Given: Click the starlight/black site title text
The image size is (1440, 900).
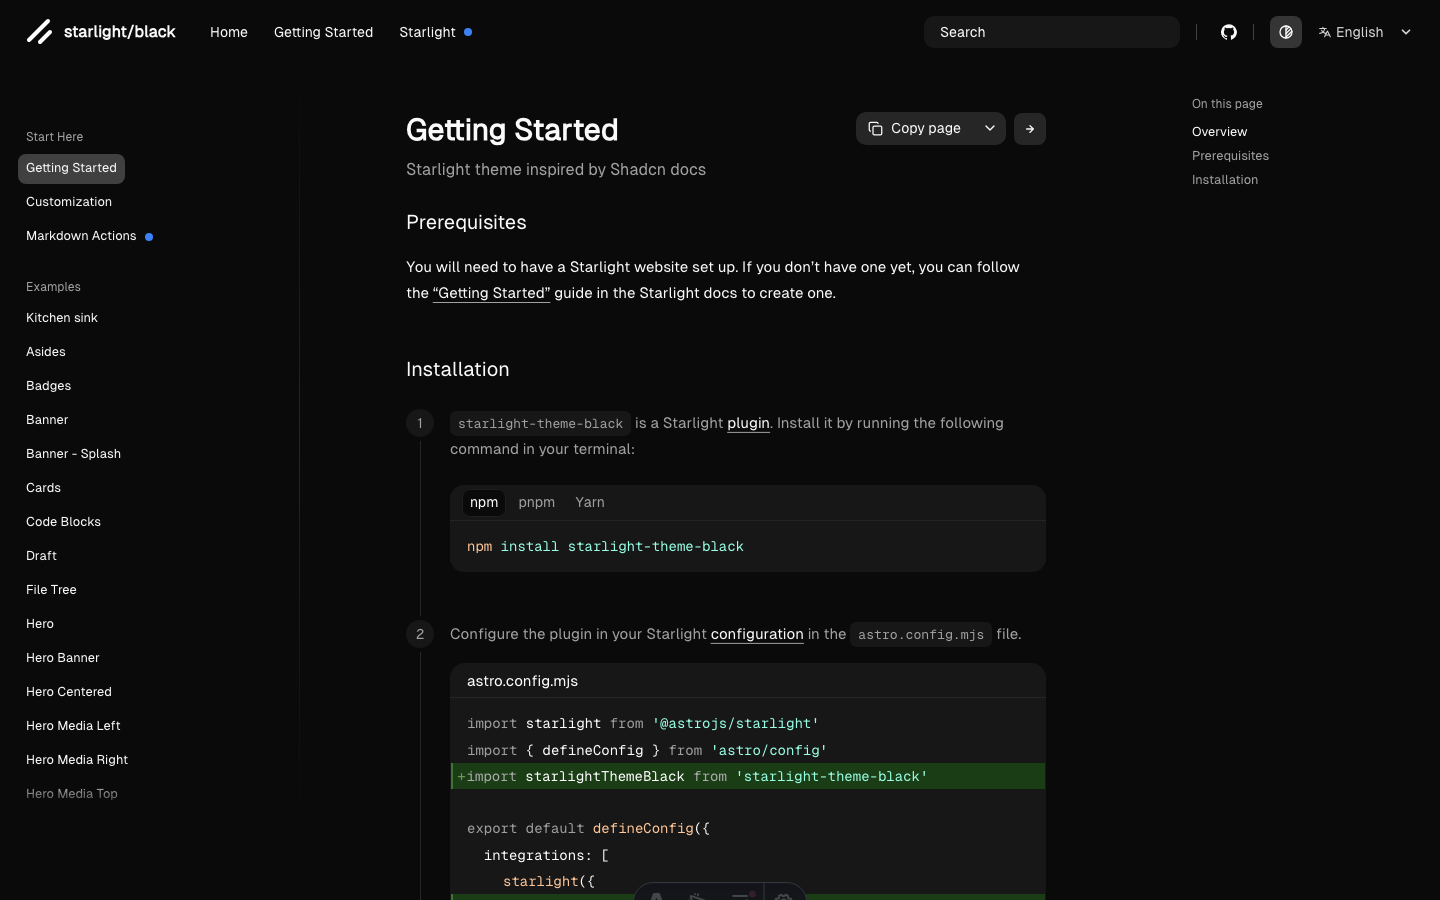Looking at the screenshot, I should [120, 32].
